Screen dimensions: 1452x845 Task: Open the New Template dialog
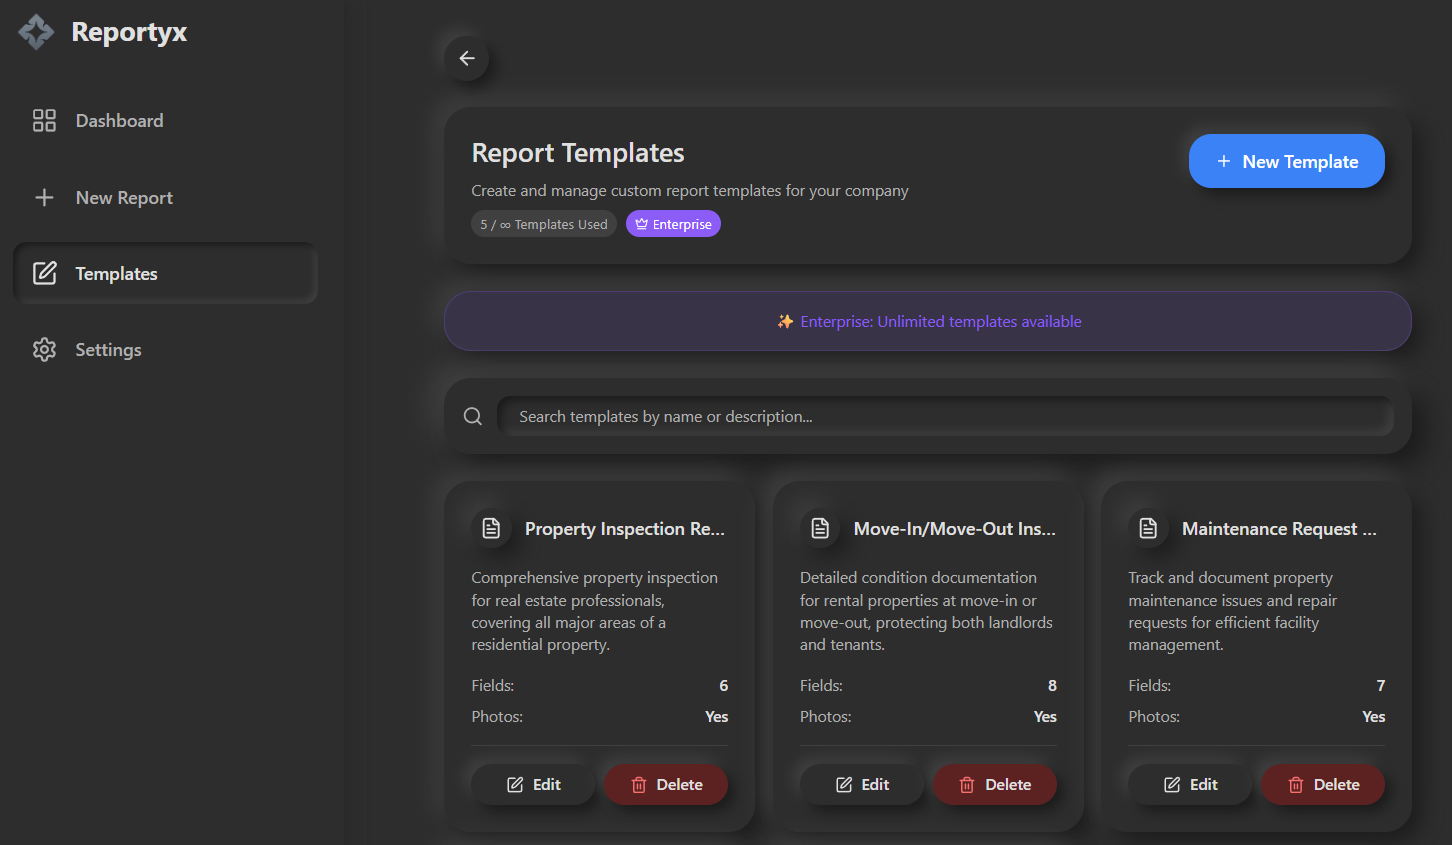tap(1287, 160)
